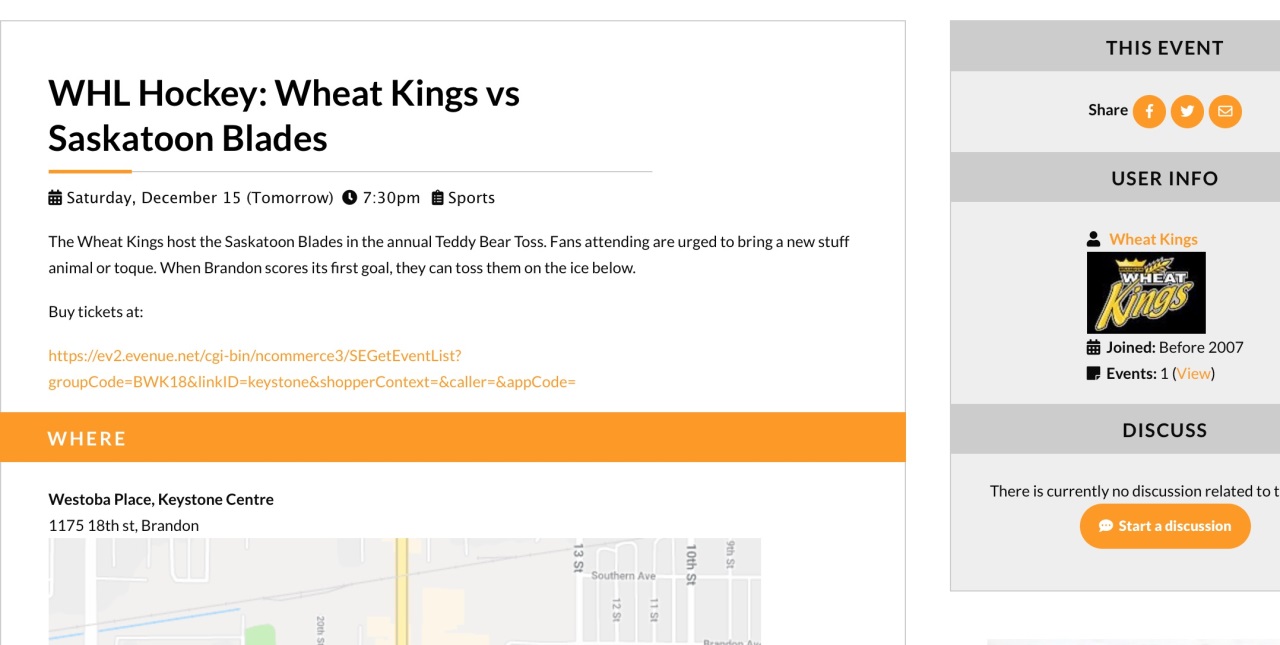This screenshot has height=645, width=1280.
Task: Click the Wheat Kings logo thumbnail
Action: 1146,292
